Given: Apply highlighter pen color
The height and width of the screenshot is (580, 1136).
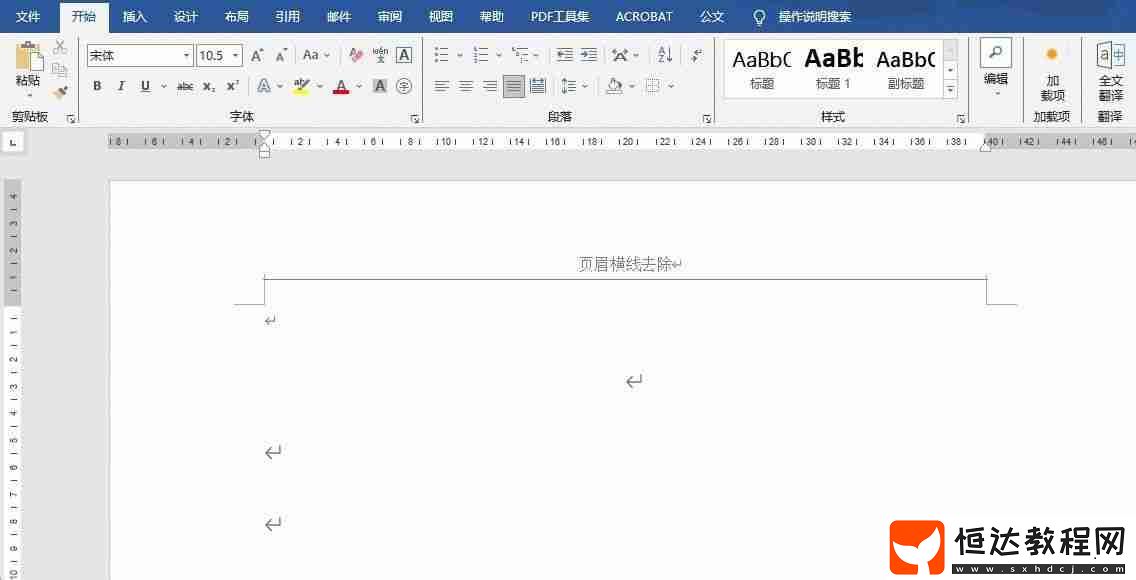Looking at the screenshot, I should click(301, 86).
